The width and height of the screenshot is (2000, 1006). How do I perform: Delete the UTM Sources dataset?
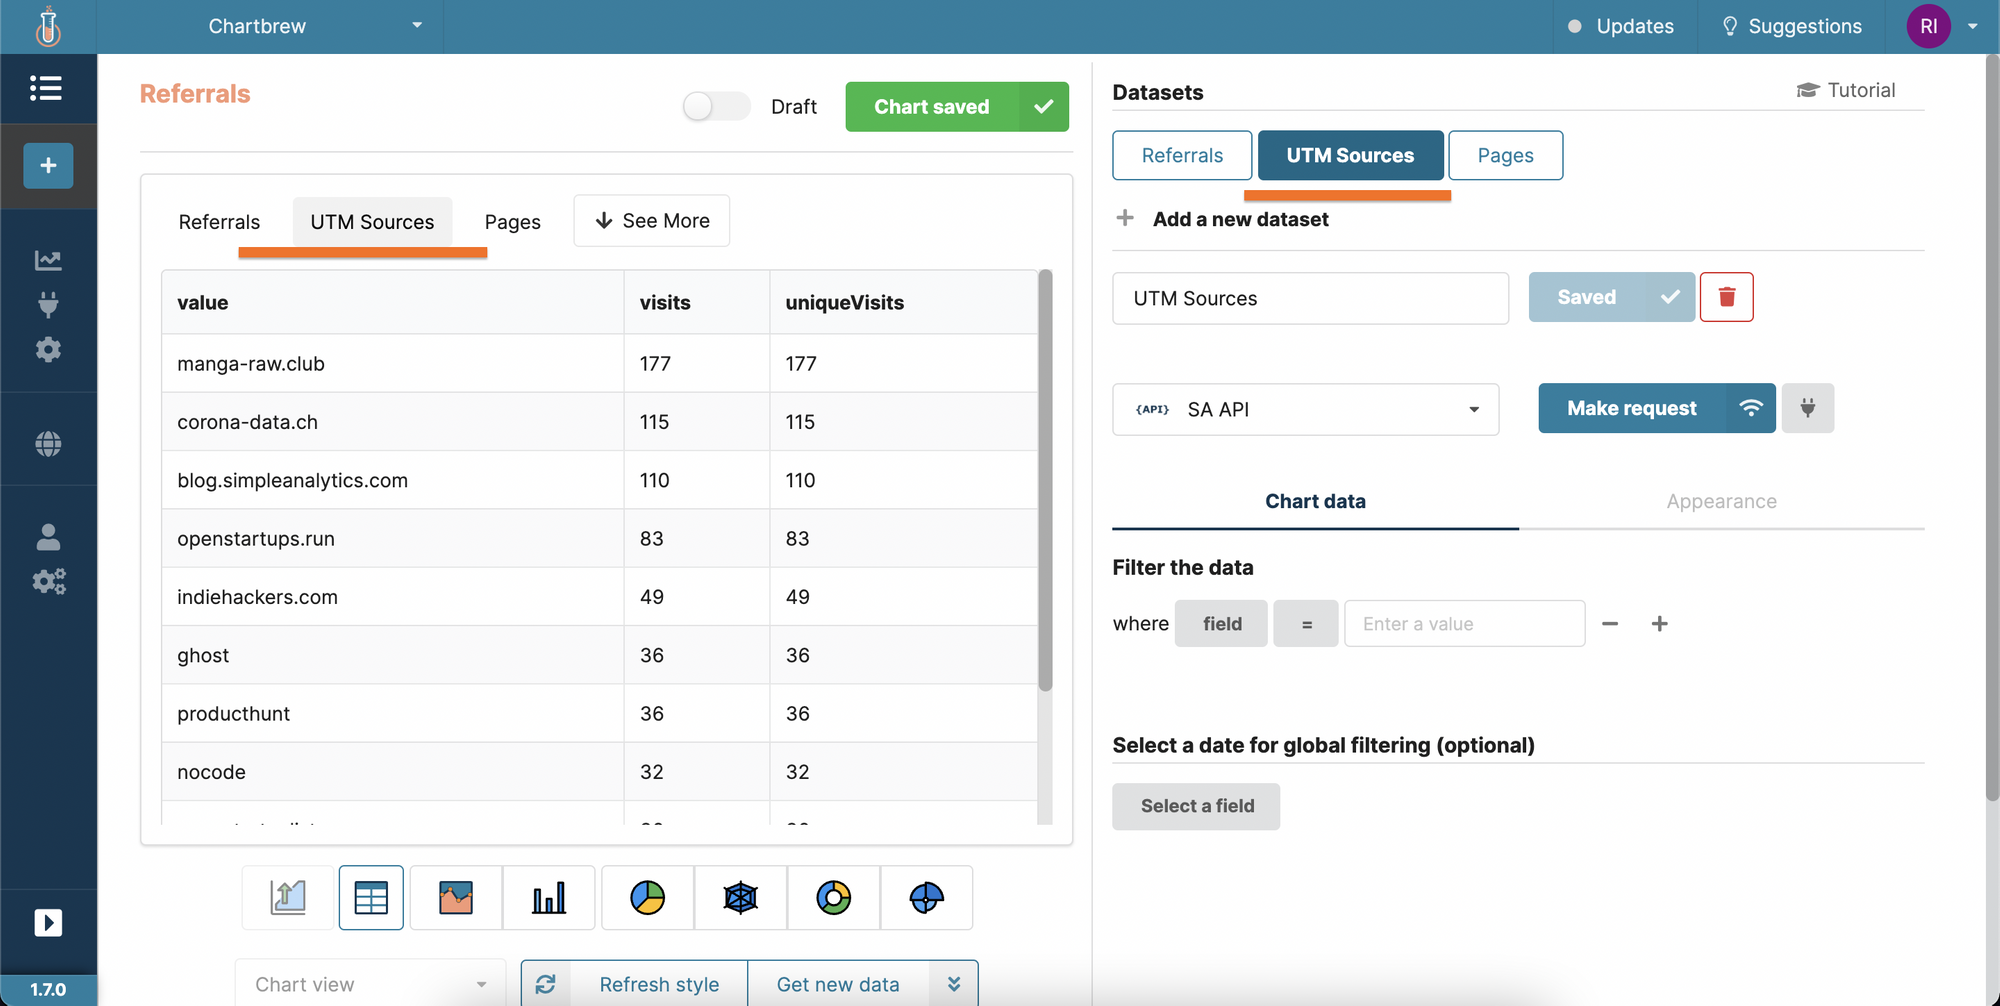tap(1727, 297)
